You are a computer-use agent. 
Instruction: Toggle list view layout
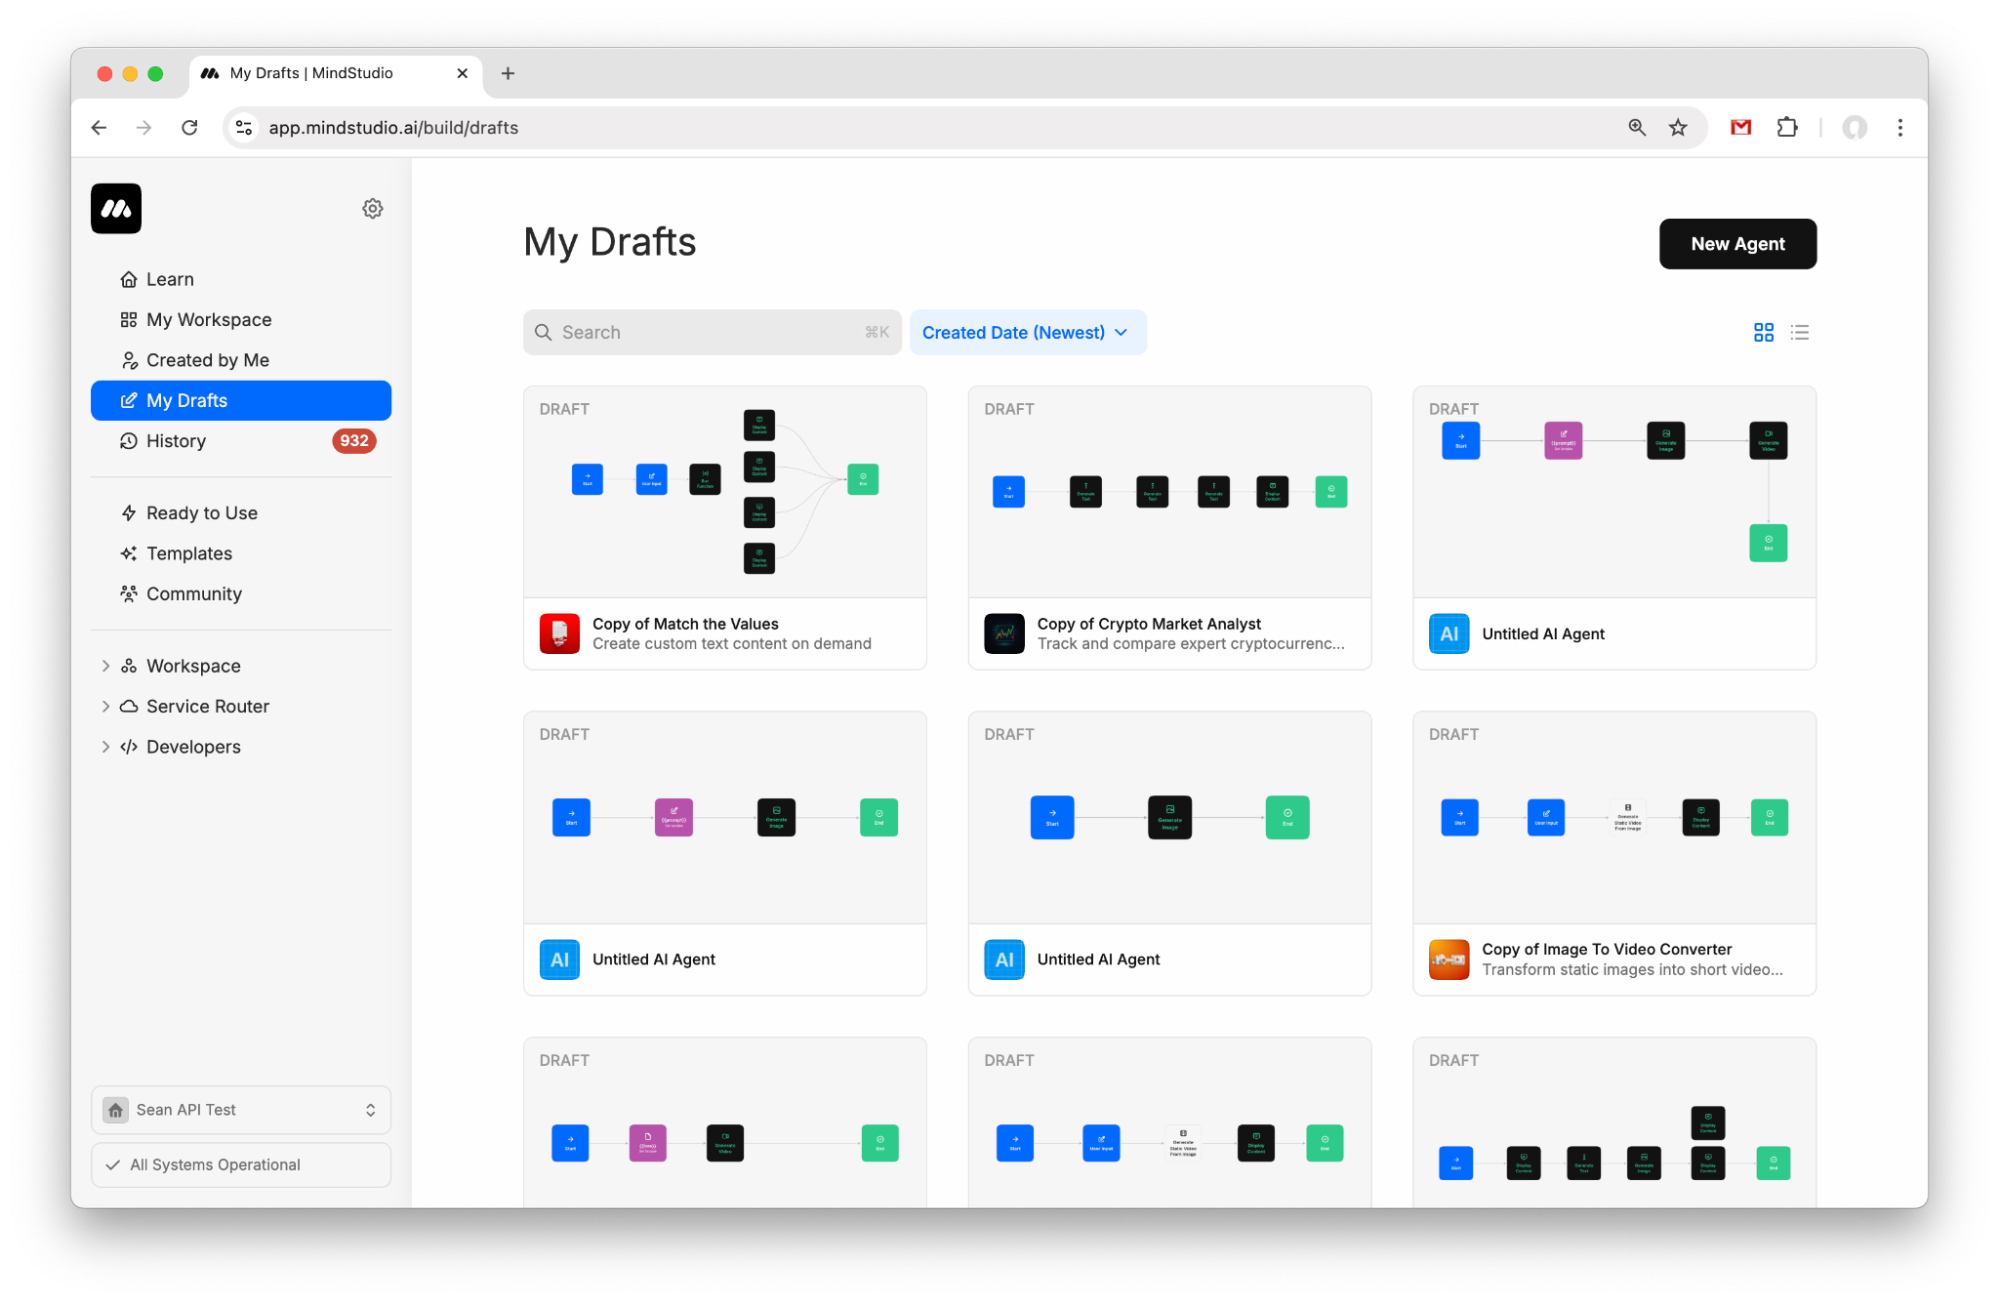click(1800, 332)
